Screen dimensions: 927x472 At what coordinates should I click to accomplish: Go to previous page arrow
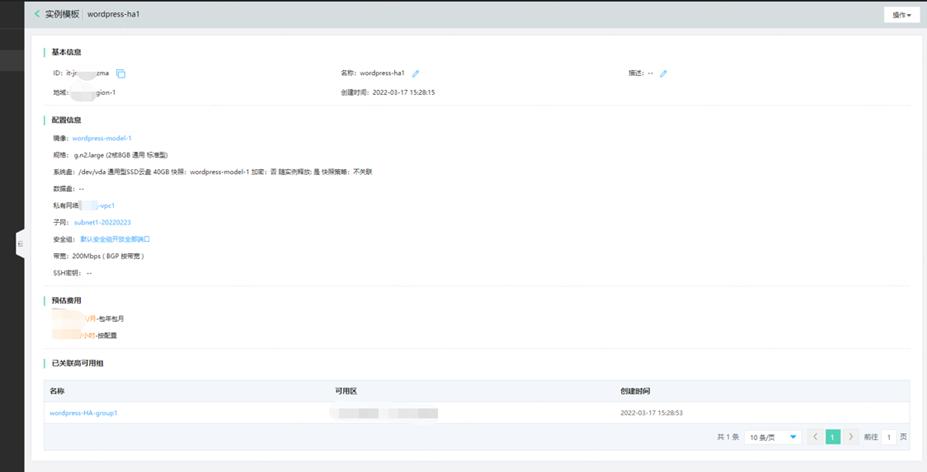click(x=815, y=437)
